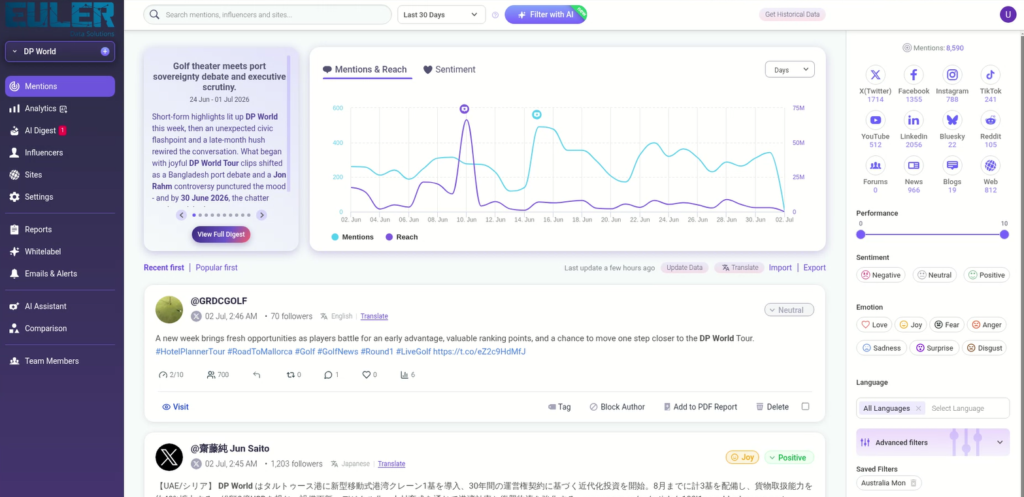Open the Positive sentiment tag on Jun Saito post
The width and height of the screenshot is (1024, 497).
pos(789,457)
